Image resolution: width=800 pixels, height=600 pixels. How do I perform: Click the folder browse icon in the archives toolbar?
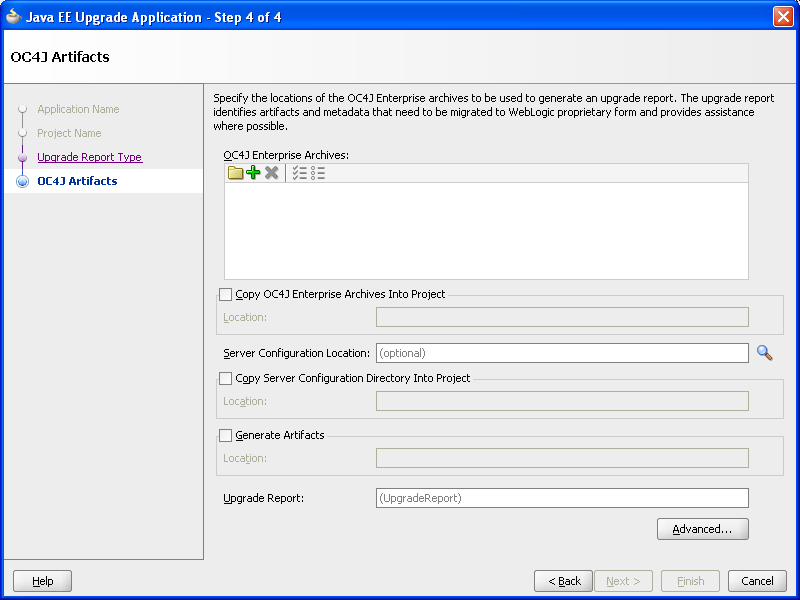click(x=235, y=173)
